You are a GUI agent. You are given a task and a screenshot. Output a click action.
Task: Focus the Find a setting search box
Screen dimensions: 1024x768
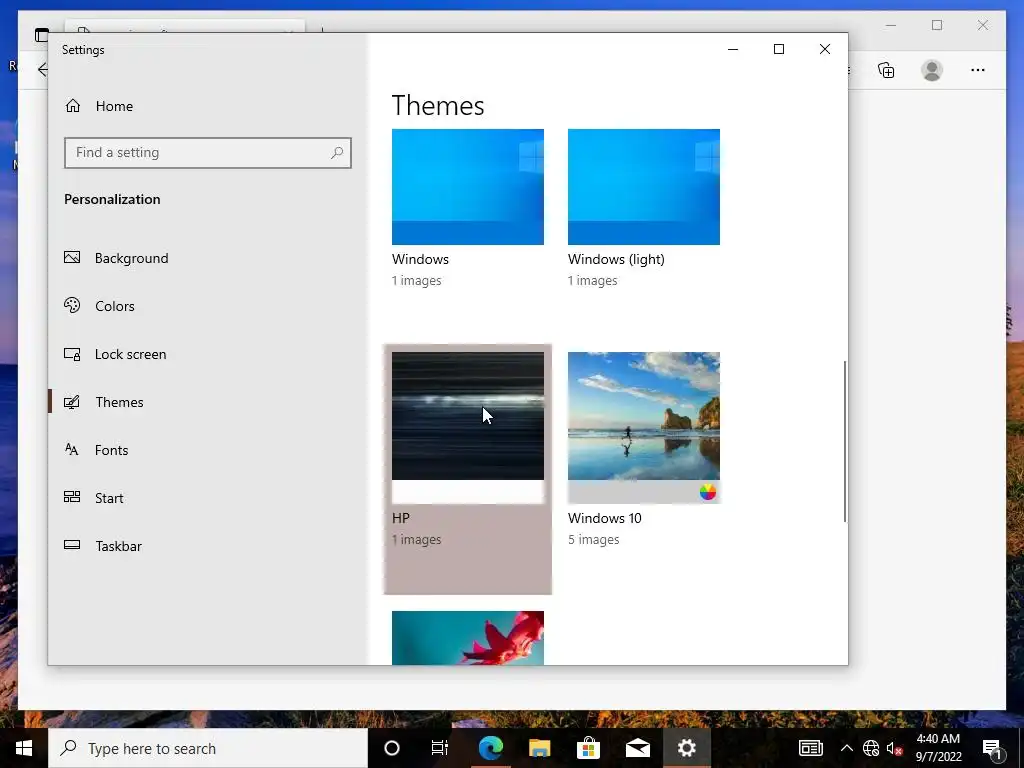pos(208,153)
